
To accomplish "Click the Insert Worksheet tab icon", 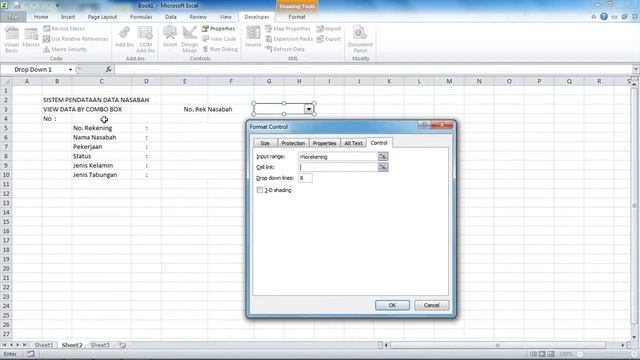I will [122, 345].
